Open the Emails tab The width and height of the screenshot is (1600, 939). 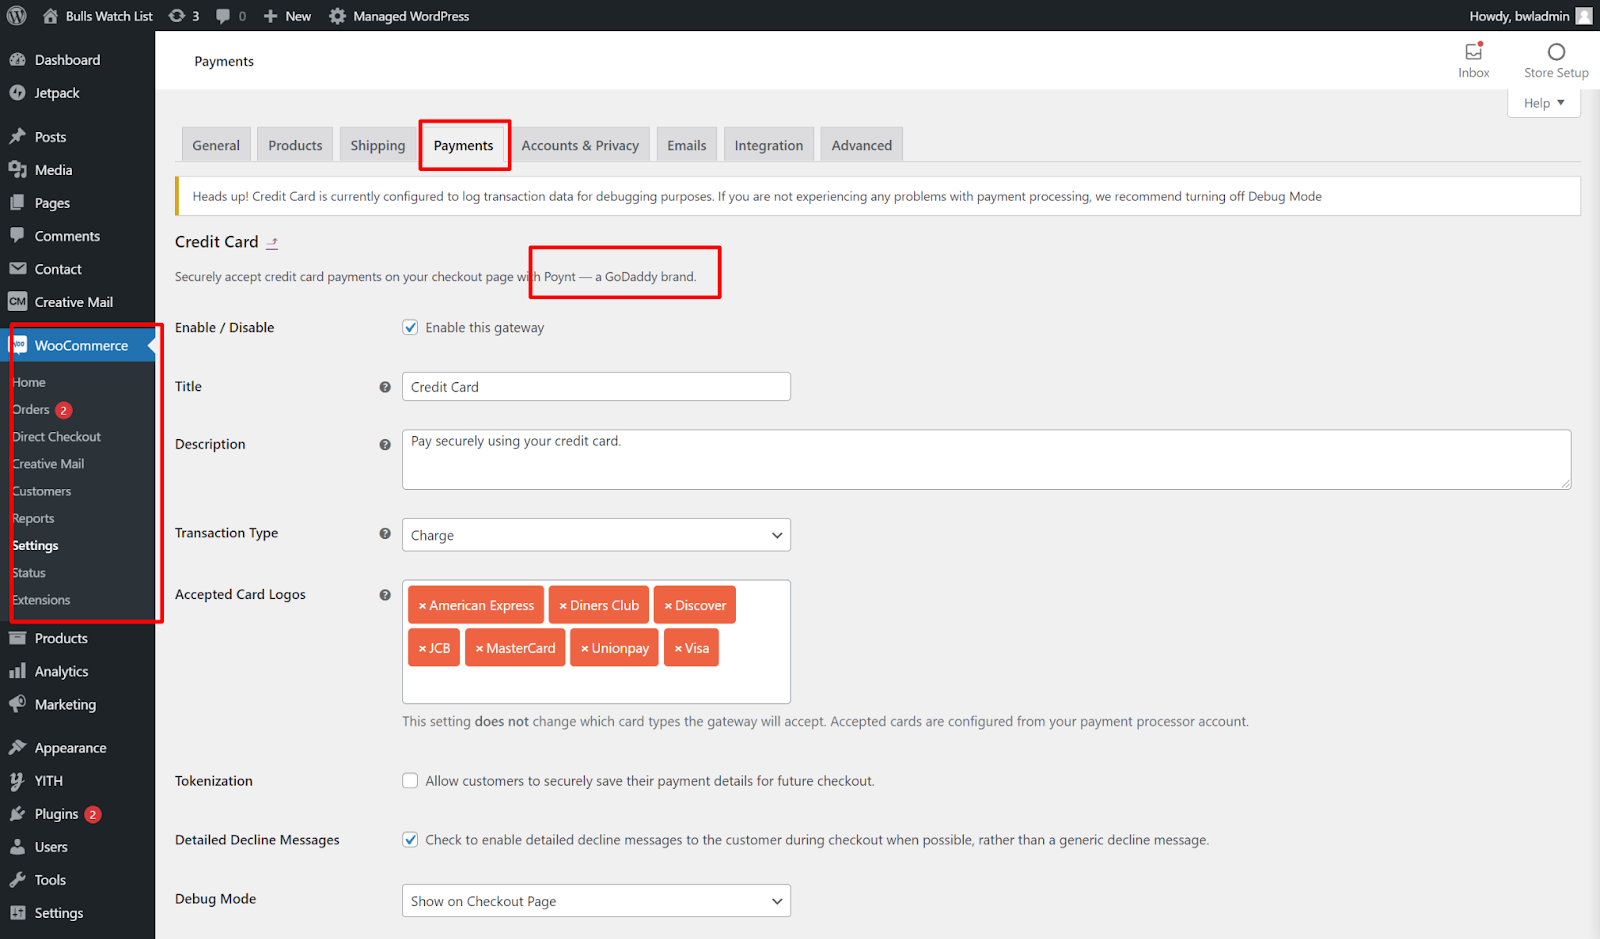coord(687,145)
